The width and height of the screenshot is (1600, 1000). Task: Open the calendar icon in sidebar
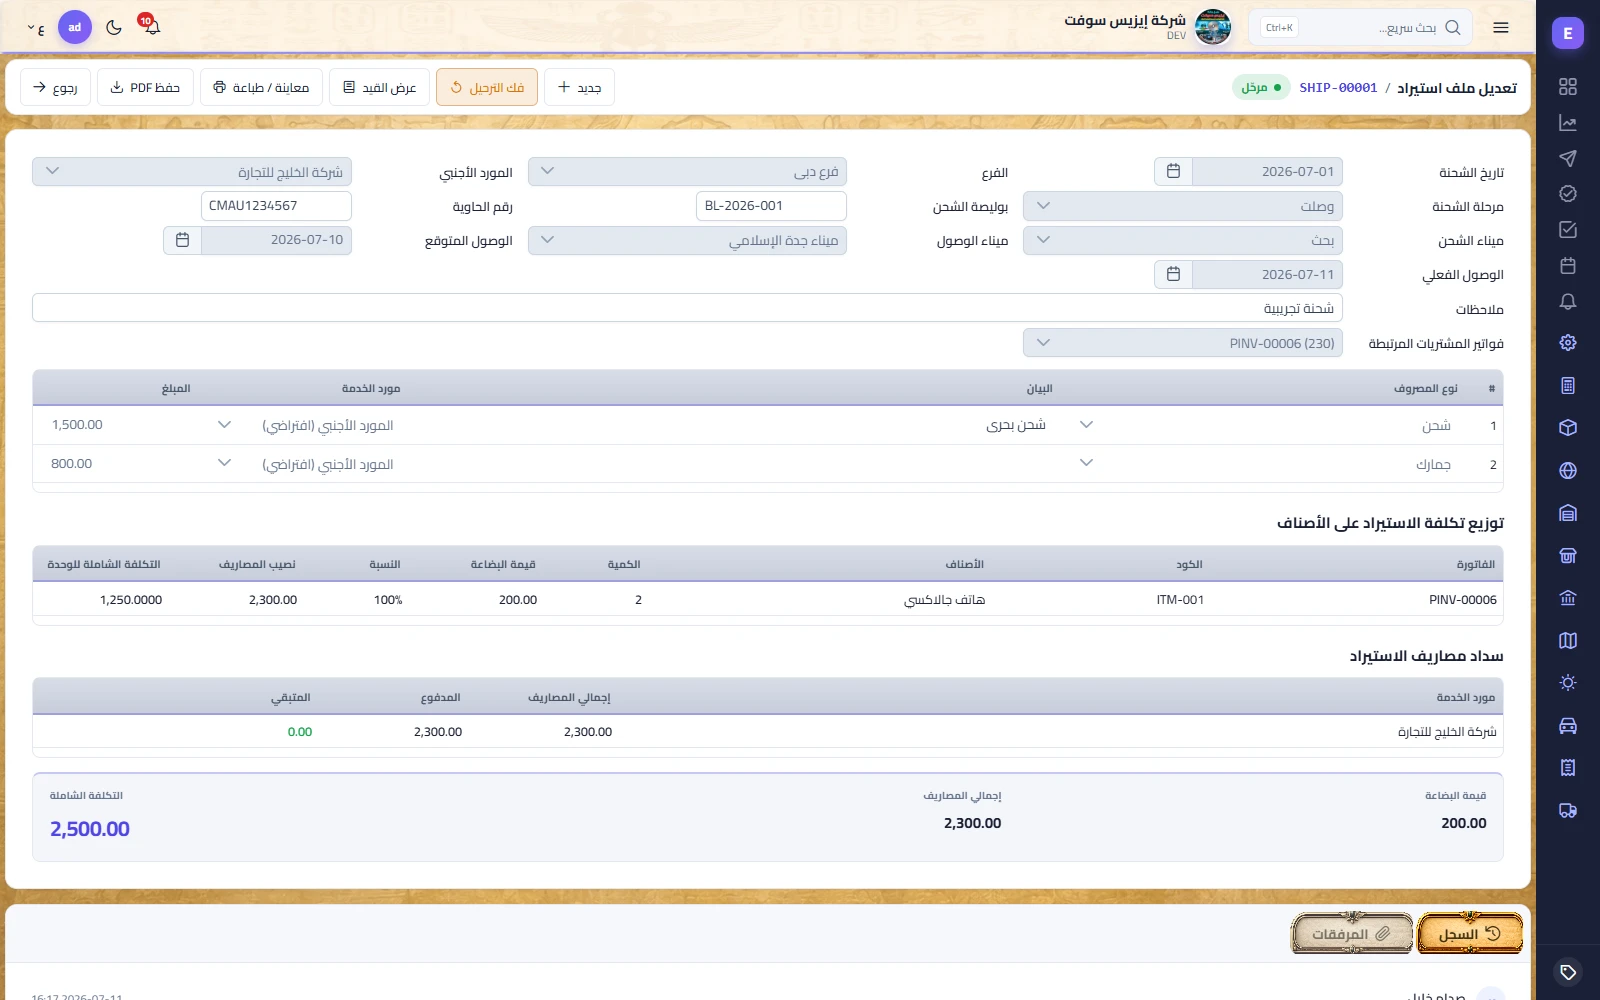(1568, 265)
